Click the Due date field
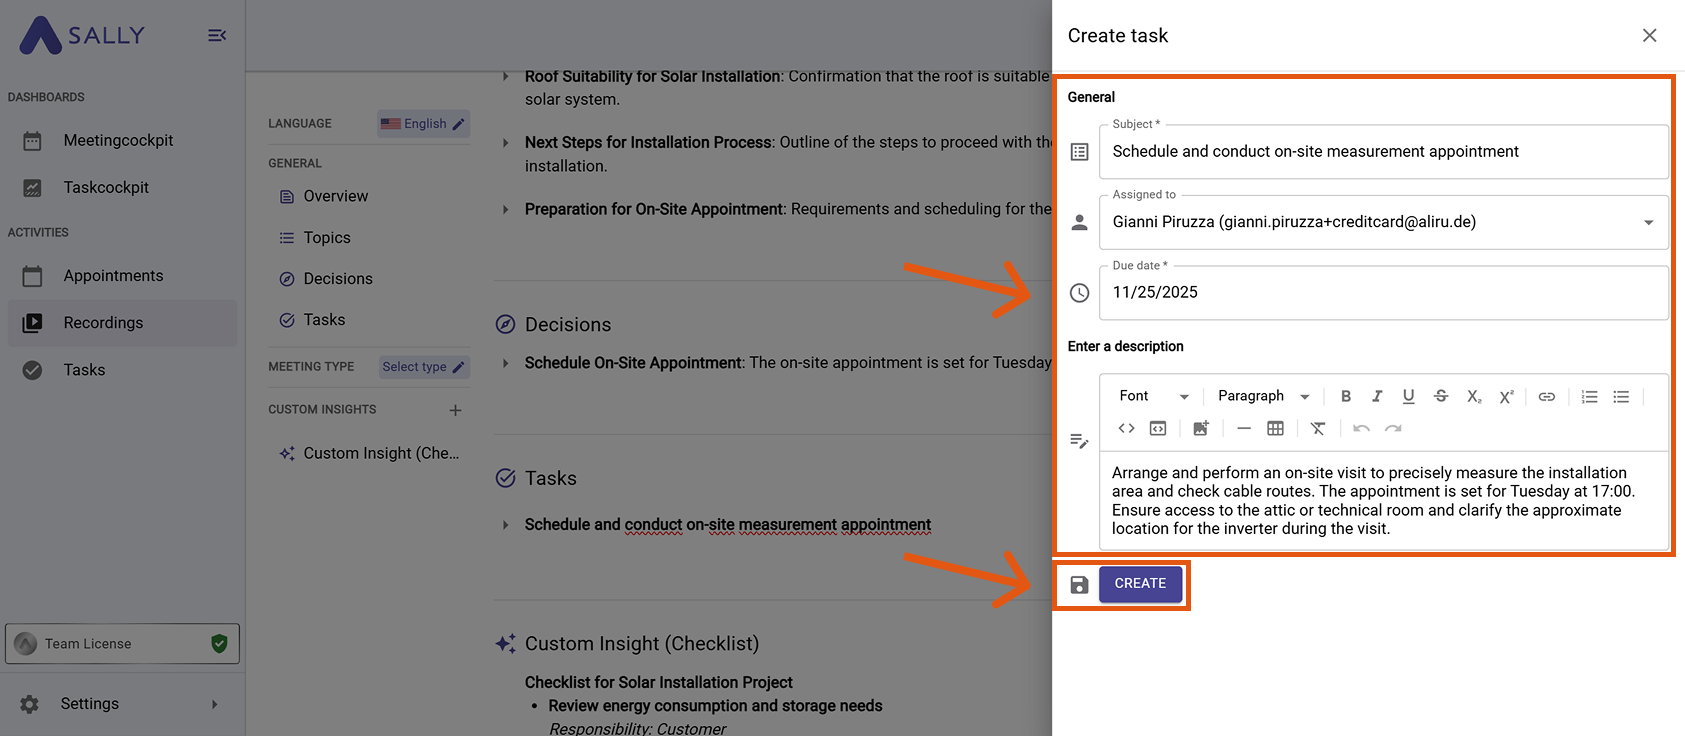Image resolution: width=1685 pixels, height=736 pixels. pyautogui.click(x=1383, y=293)
